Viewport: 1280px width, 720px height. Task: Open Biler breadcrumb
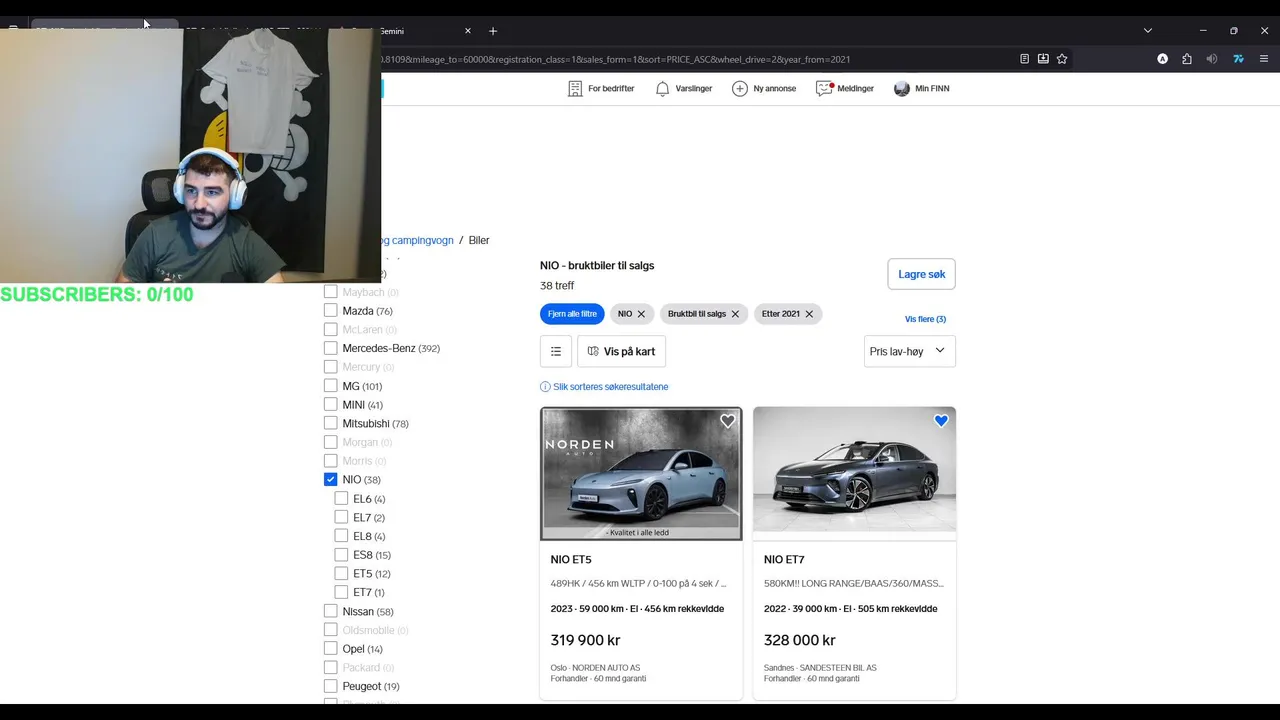[x=479, y=240]
